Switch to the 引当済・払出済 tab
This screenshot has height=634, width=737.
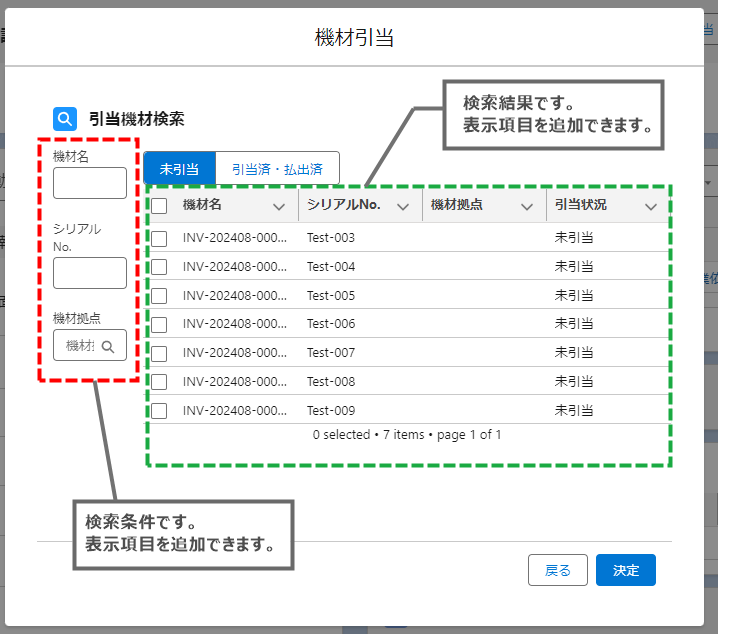277,169
